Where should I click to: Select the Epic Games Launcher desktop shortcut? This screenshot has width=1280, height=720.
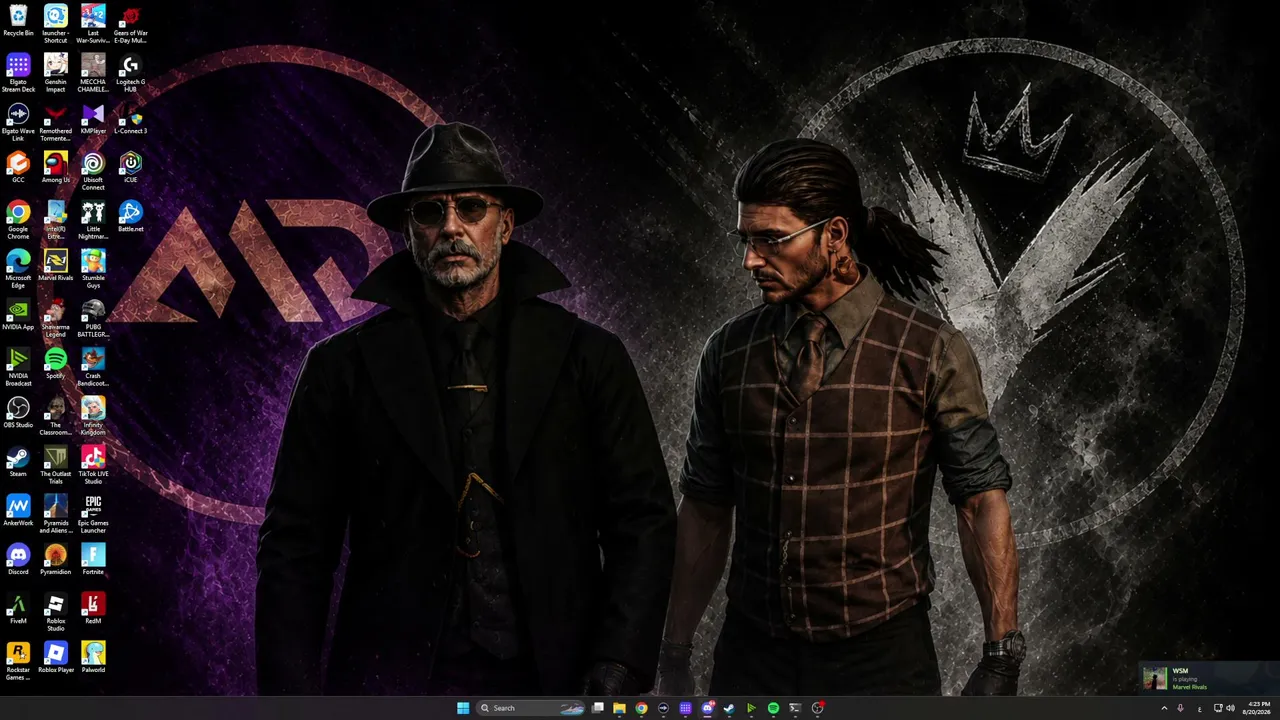93,514
